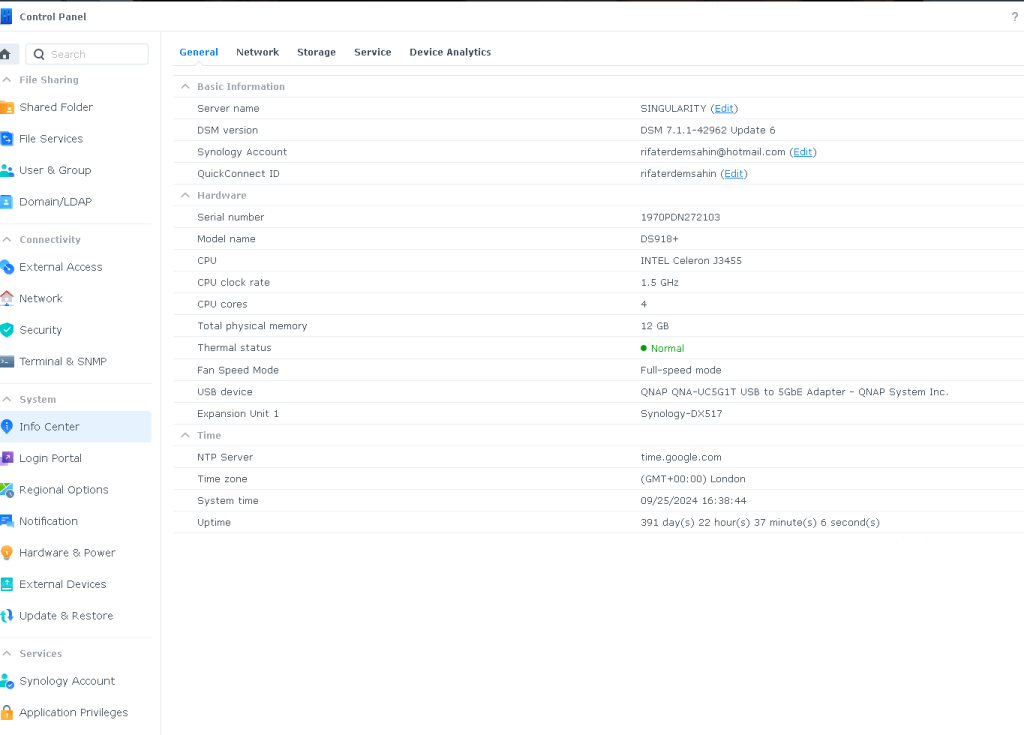Click the Update & Restore icon

(x=7, y=615)
